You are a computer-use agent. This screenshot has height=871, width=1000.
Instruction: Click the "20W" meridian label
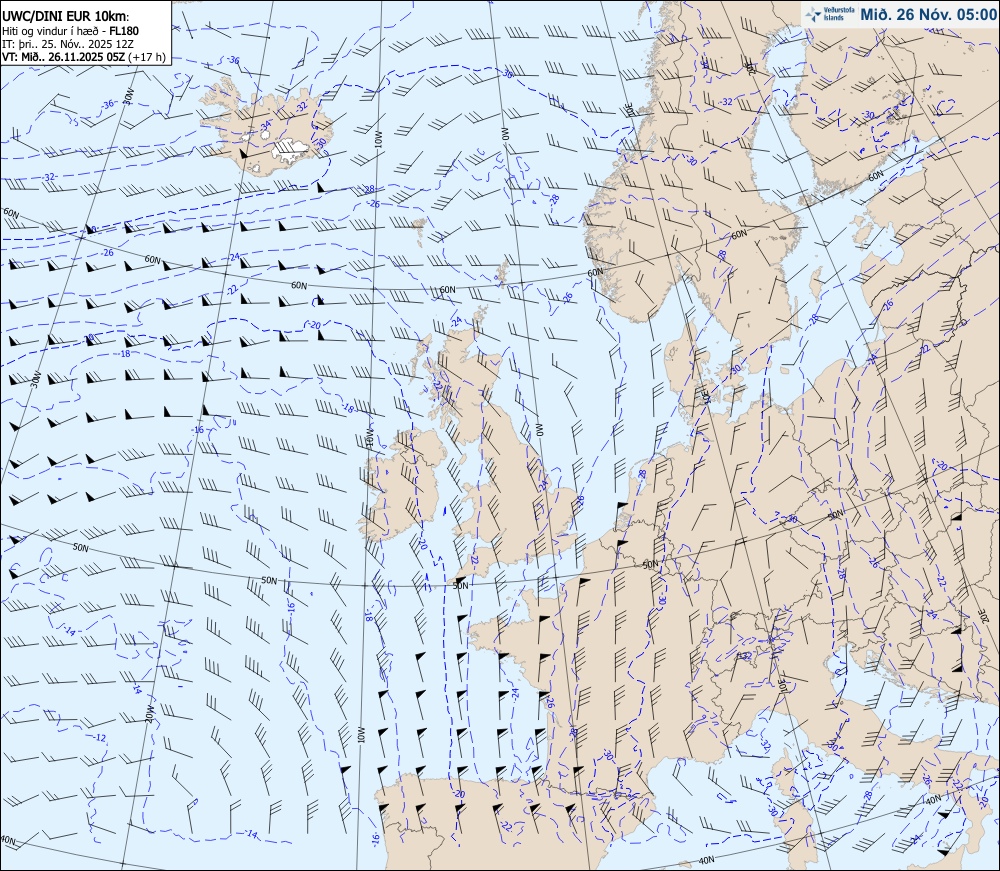coord(149,713)
